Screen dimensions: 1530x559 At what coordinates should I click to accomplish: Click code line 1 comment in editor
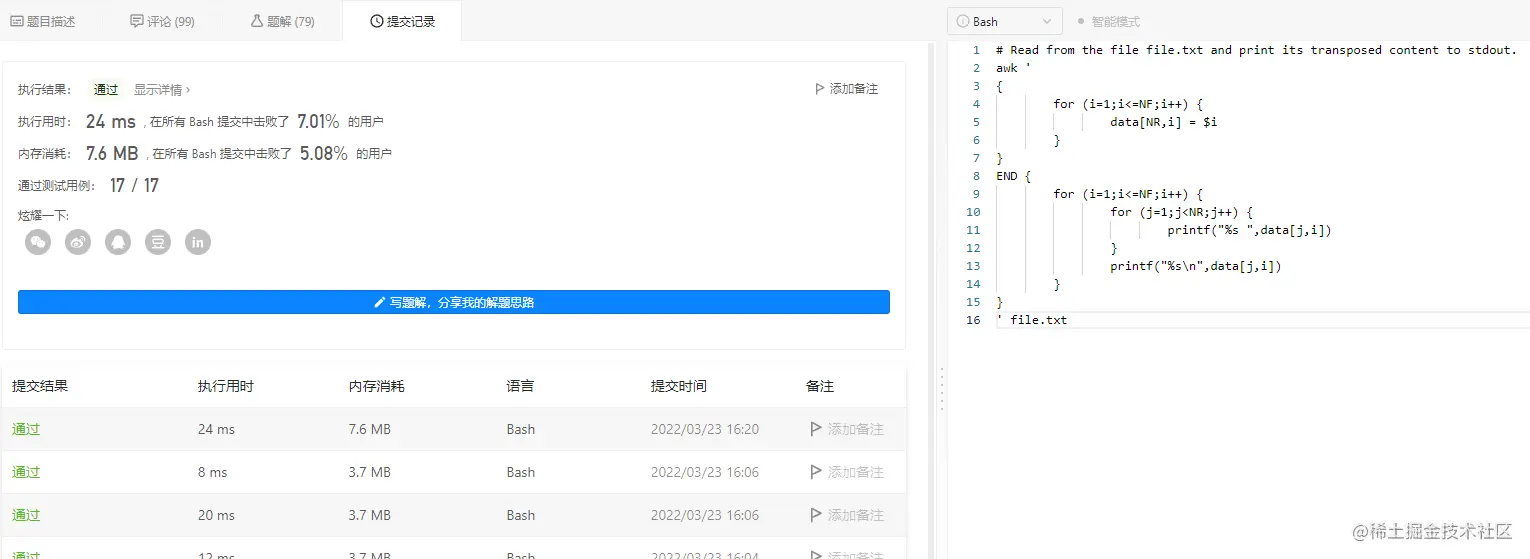click(x=1256, y=50)
